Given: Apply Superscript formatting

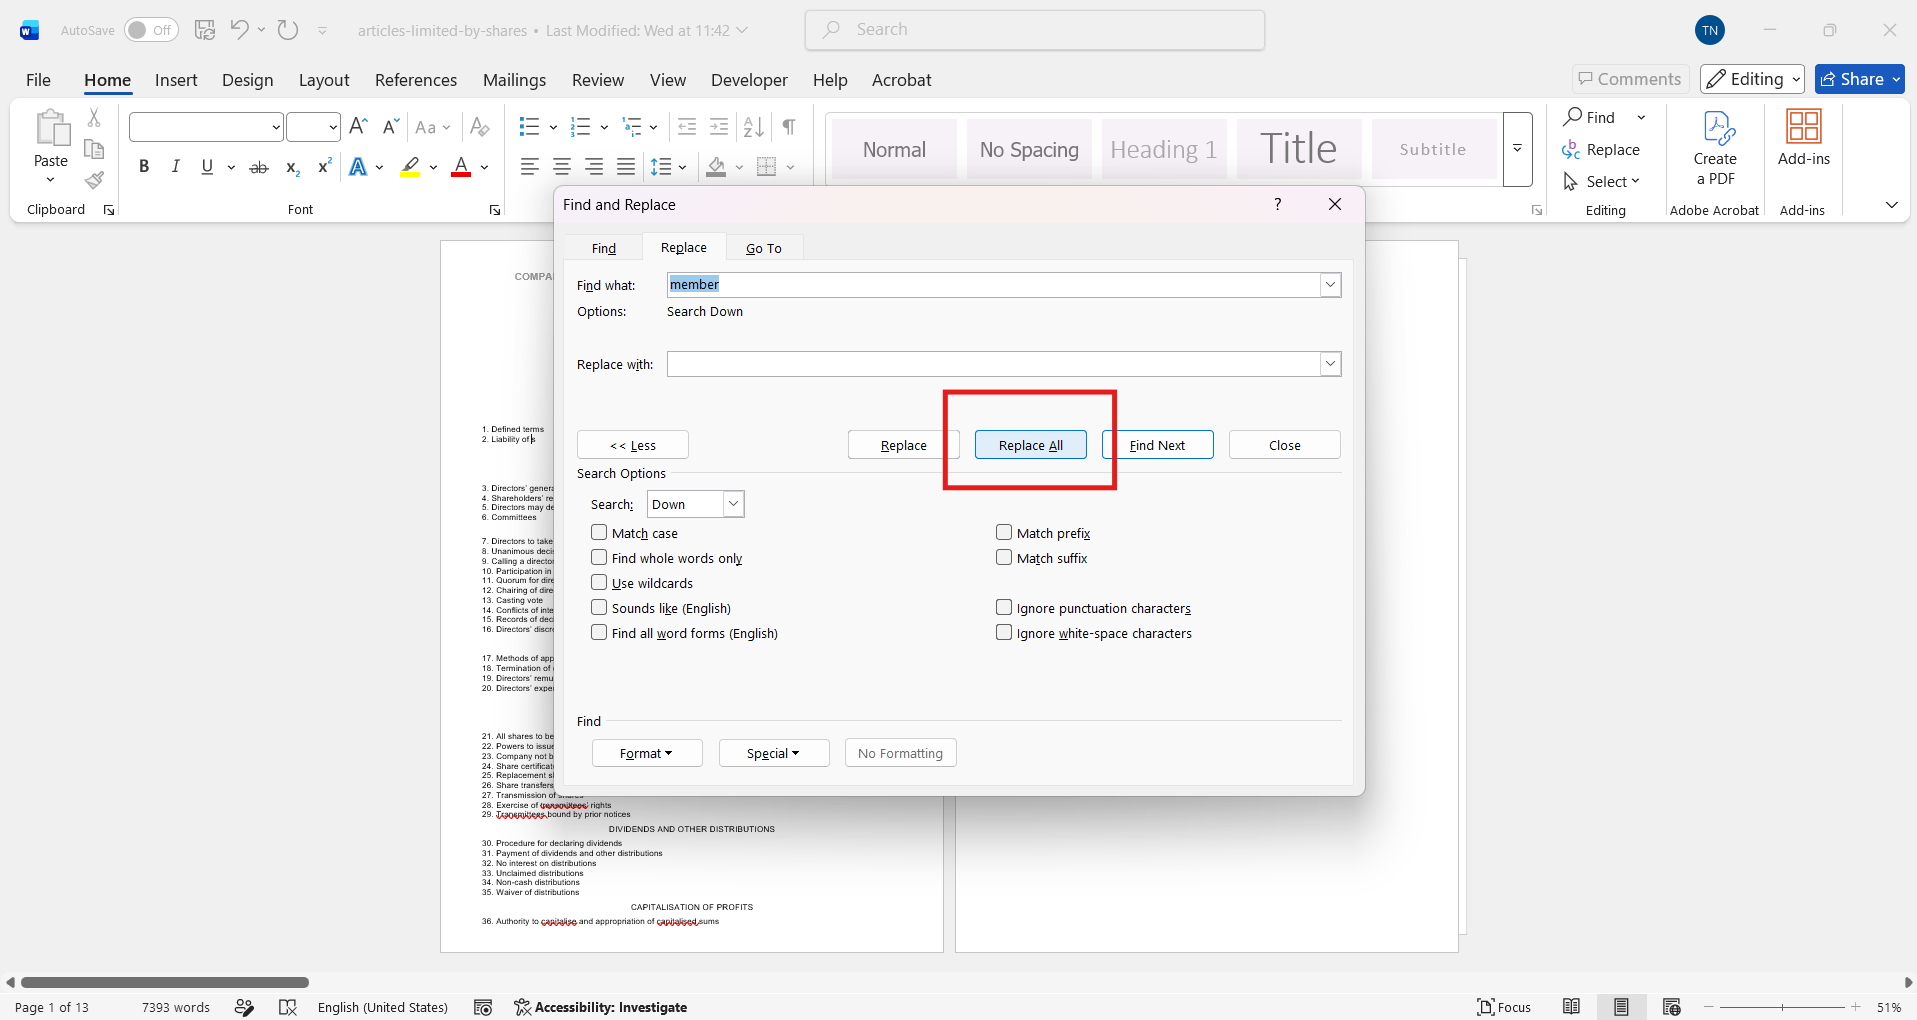Looking at the screenshot, I should click(x=324, y=167).
